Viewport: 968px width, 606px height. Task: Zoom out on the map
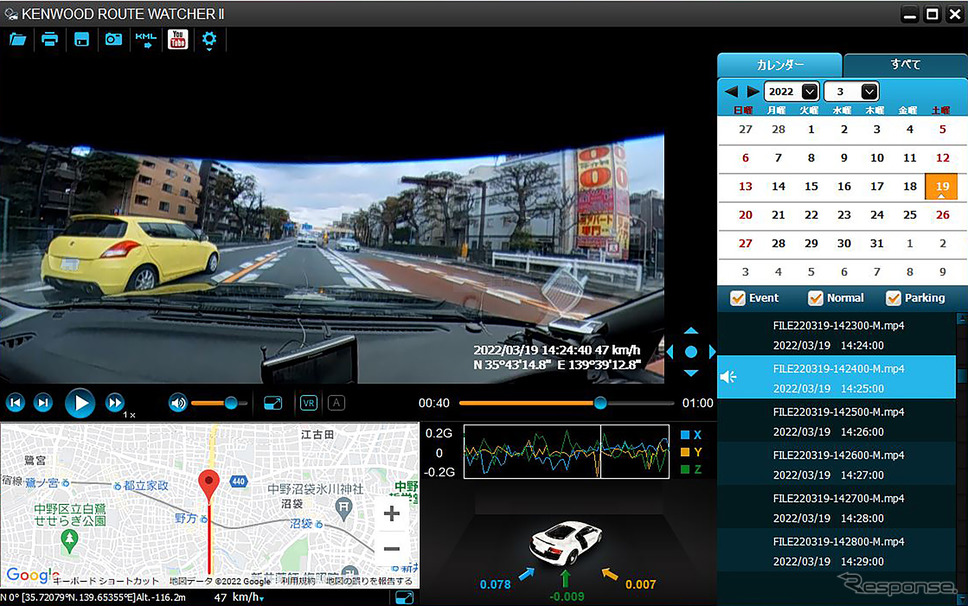pos(391,548)
